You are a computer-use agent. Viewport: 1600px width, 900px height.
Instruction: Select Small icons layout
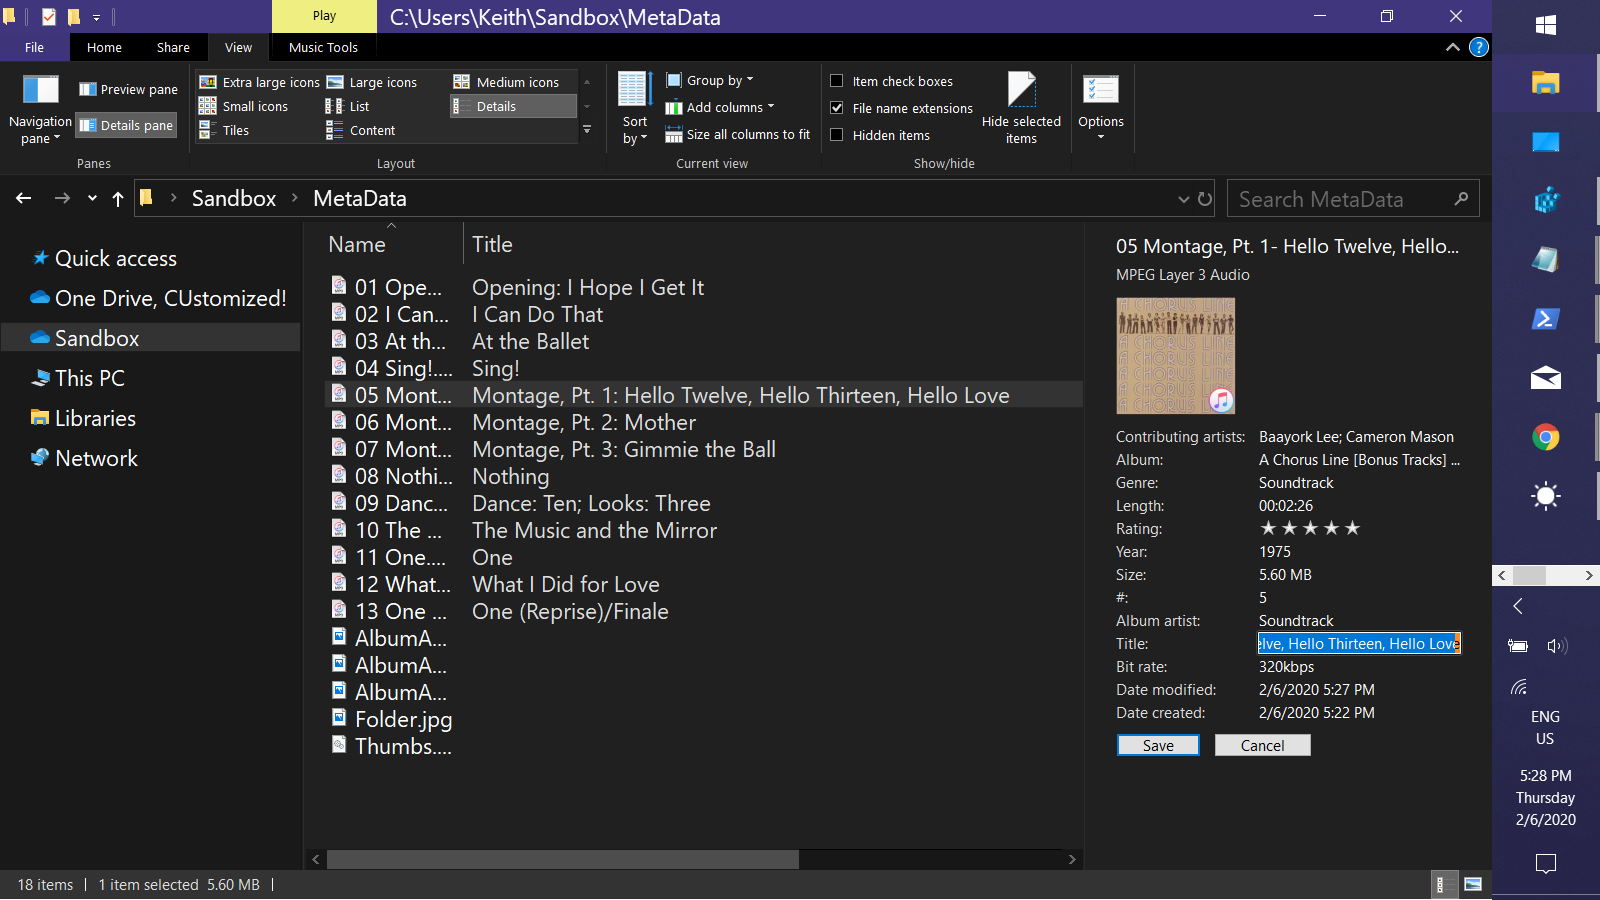(x=243, y=106)
